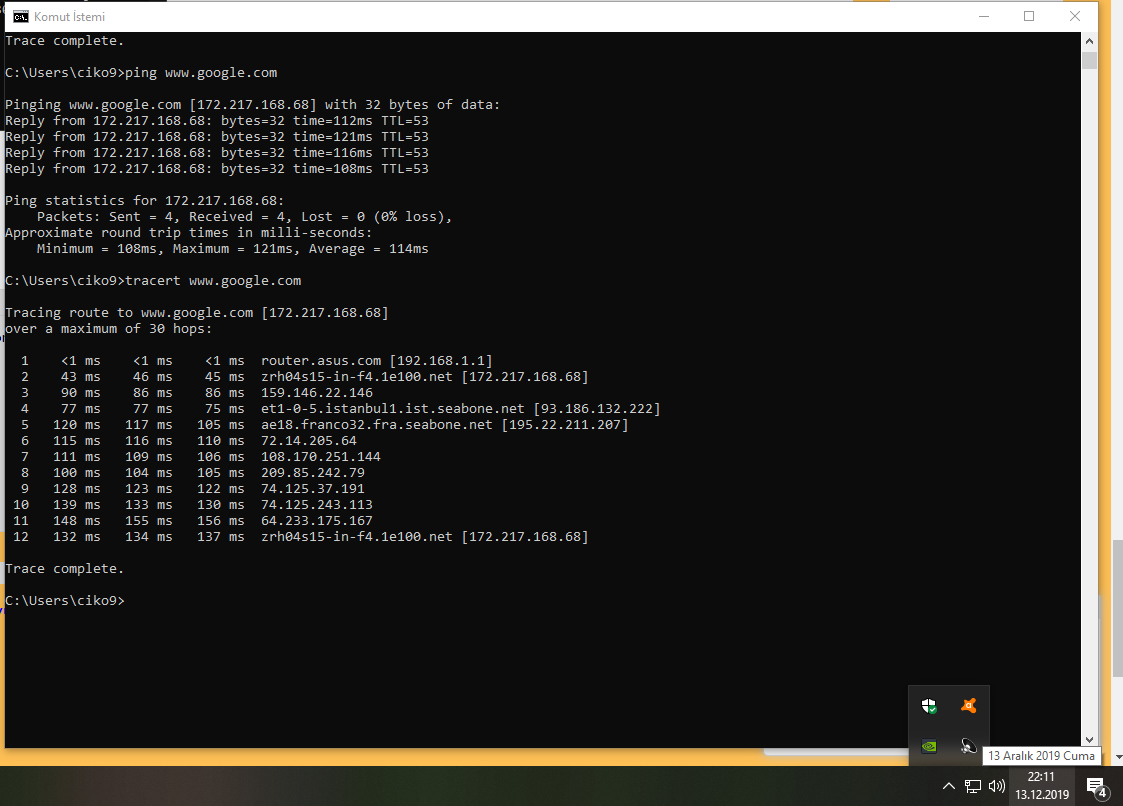Click the reply line with 'time=121ms'
Screen dimensions: 1123x806
coord(217,136)
